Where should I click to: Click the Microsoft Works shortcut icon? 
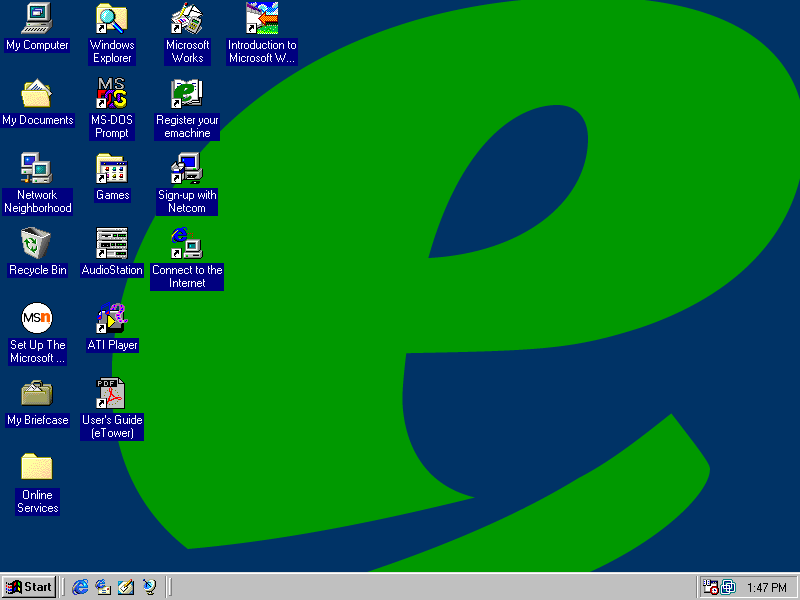(187, 18)
